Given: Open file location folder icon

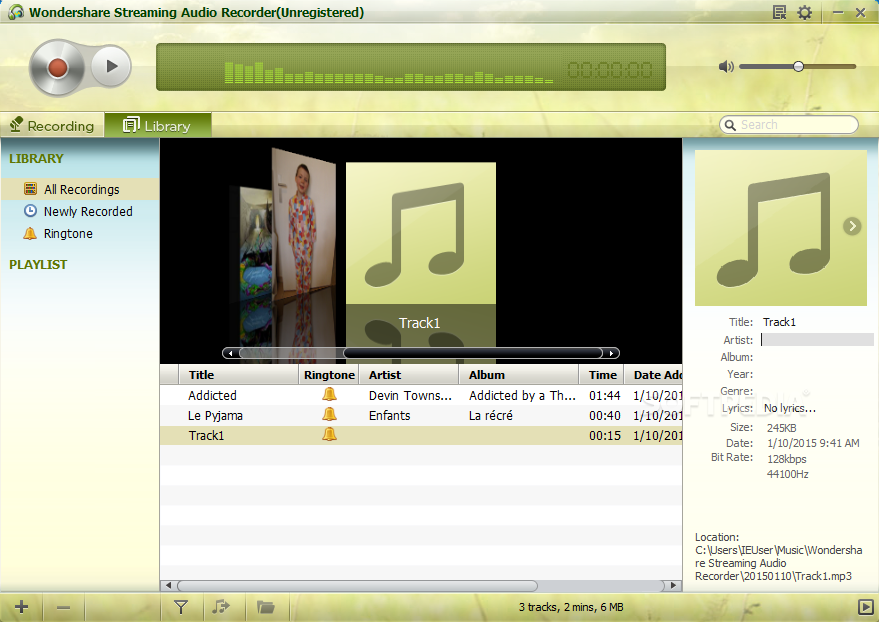Looking at the screenshot, I should 265,607.
